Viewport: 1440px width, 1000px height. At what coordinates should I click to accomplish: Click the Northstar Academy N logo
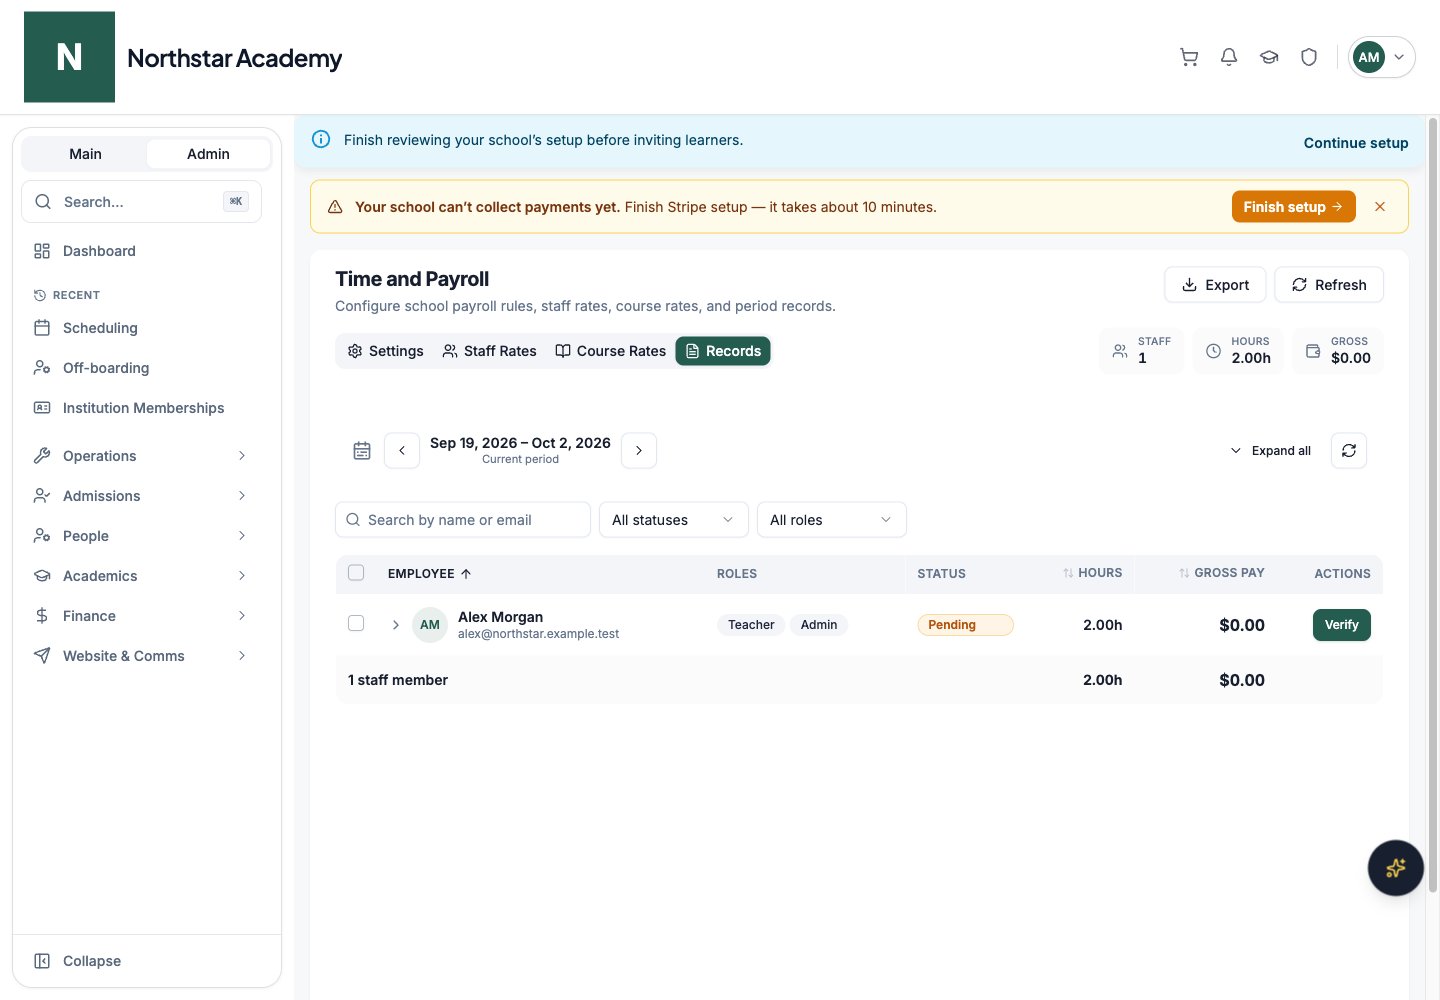coord(69,57)
